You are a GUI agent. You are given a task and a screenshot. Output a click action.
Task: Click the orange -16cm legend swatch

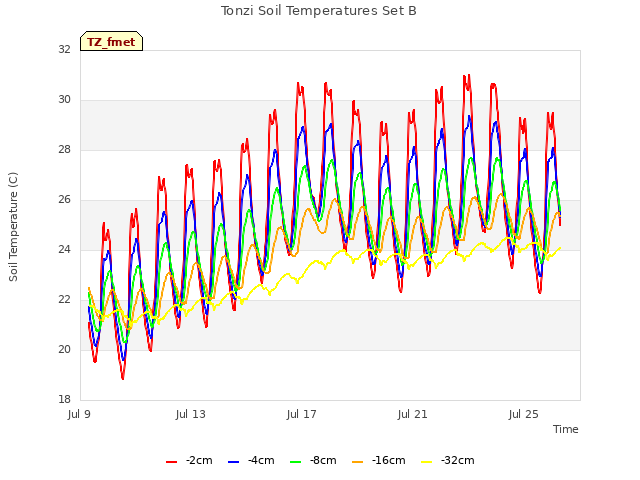tap(358, 462)
